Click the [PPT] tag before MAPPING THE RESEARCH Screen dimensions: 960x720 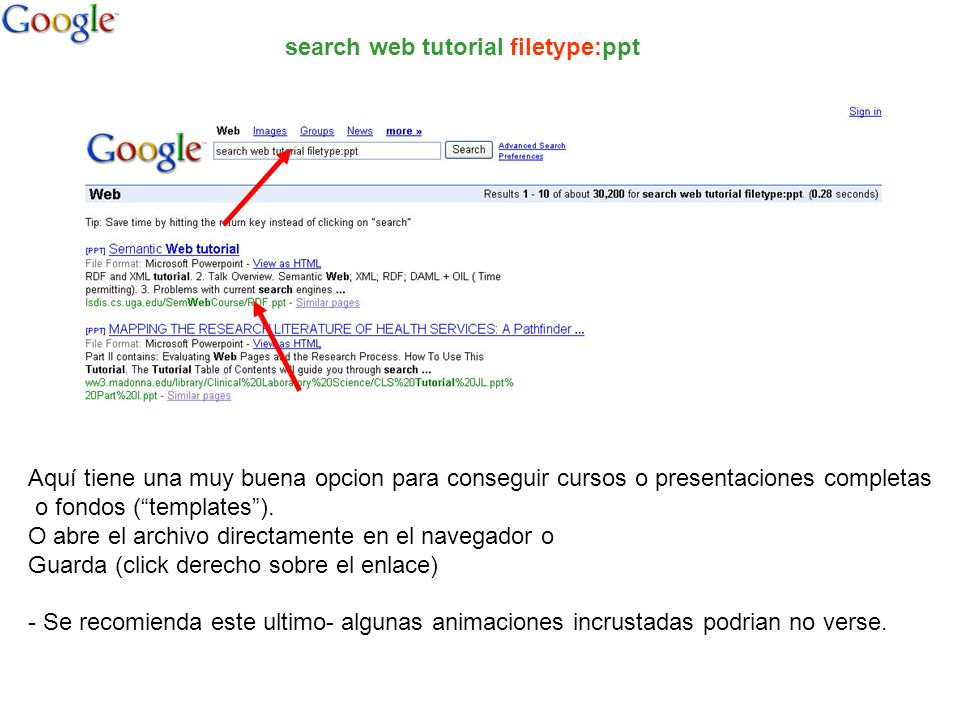pos(96,331)
